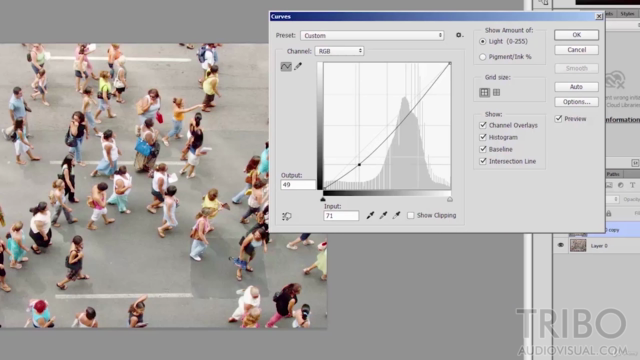Toggle the Preview checkbox
Viewport: 640px width, 360px height.
[x=558, y=119]
